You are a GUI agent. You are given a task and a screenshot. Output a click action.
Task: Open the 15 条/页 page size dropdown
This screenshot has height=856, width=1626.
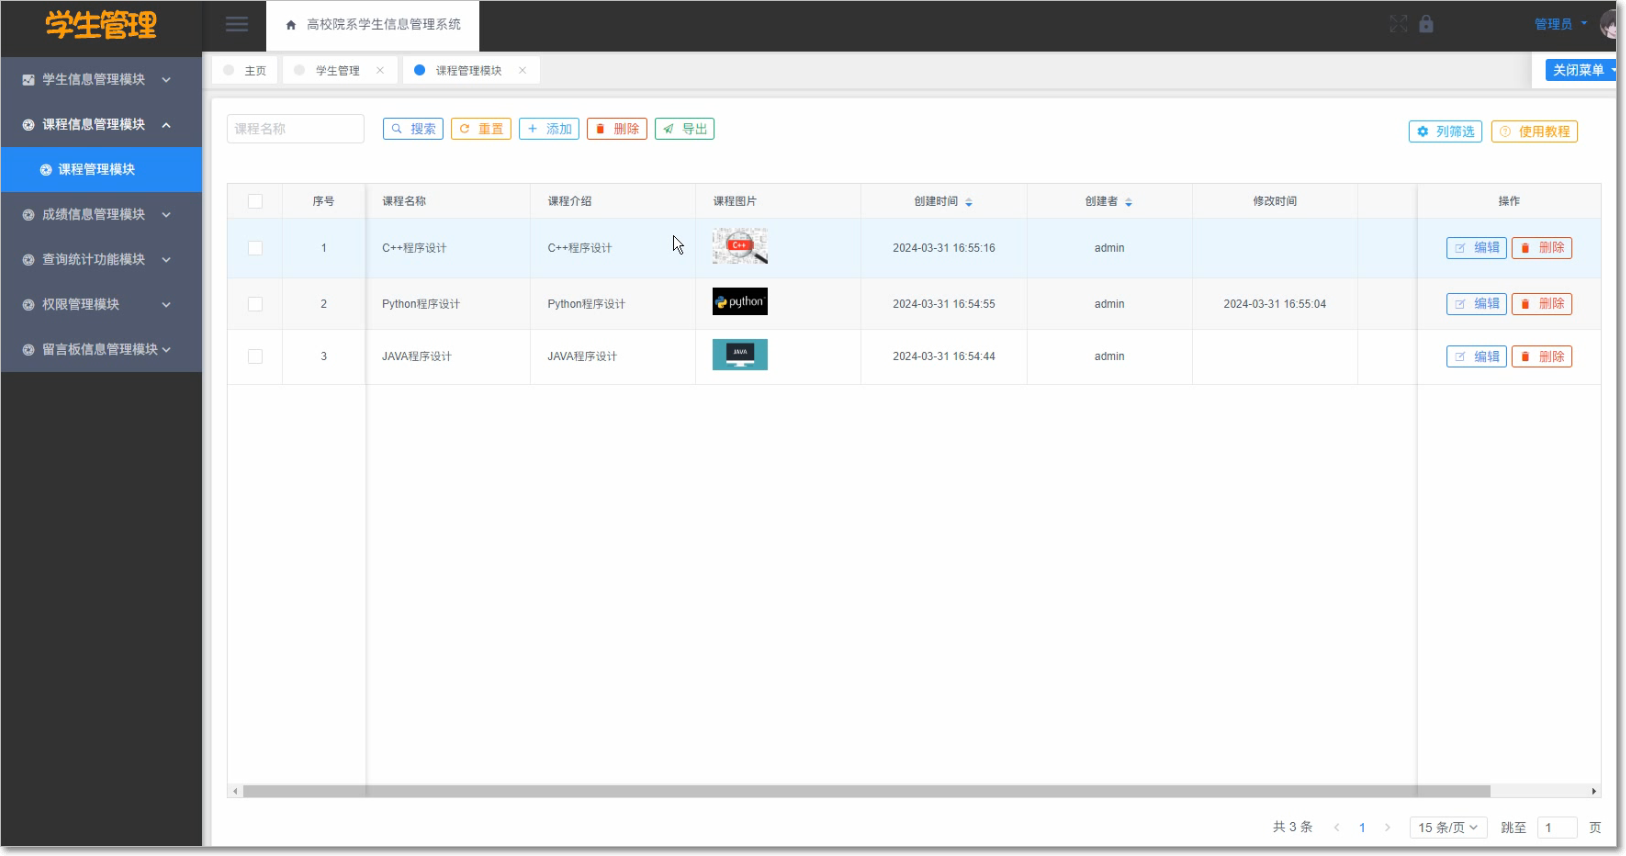pyautogui.click(x=1448, y=827)
